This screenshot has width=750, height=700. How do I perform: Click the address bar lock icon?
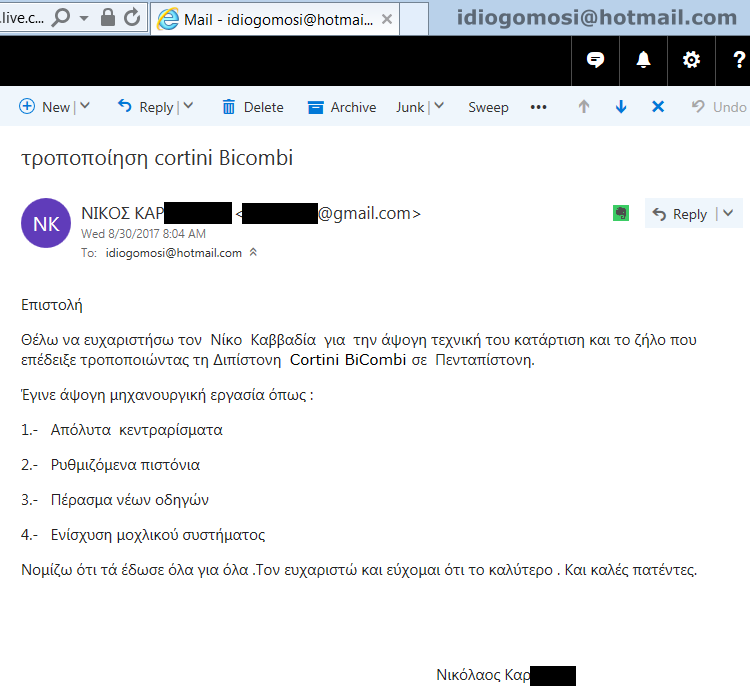click(x=108, y=17)
